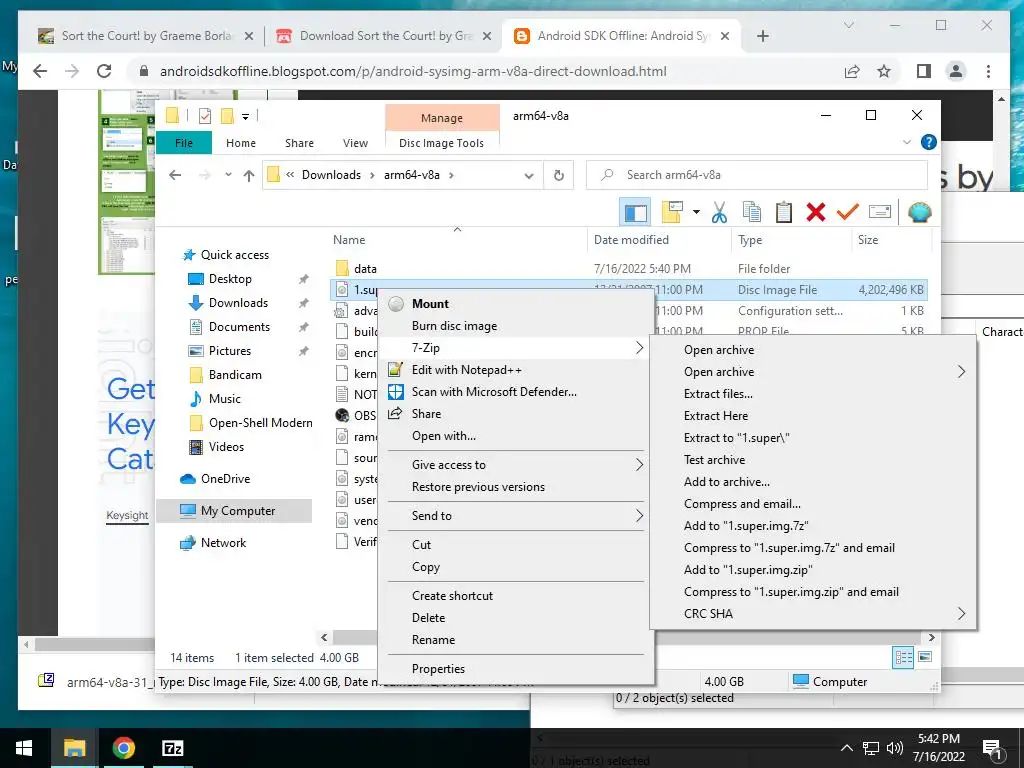
Task: Open Desktop in Quick access
Action: tap(230, 279)
